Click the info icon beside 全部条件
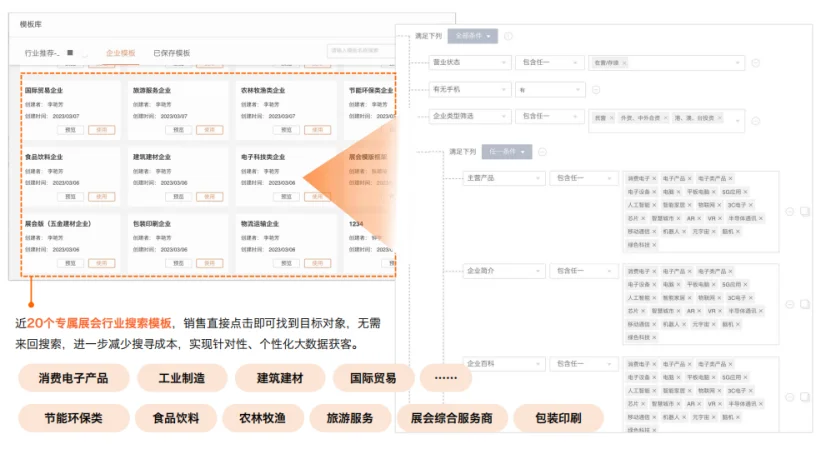Image resolution: width=831 pixels, height=449 pixels. coord(508,36)
